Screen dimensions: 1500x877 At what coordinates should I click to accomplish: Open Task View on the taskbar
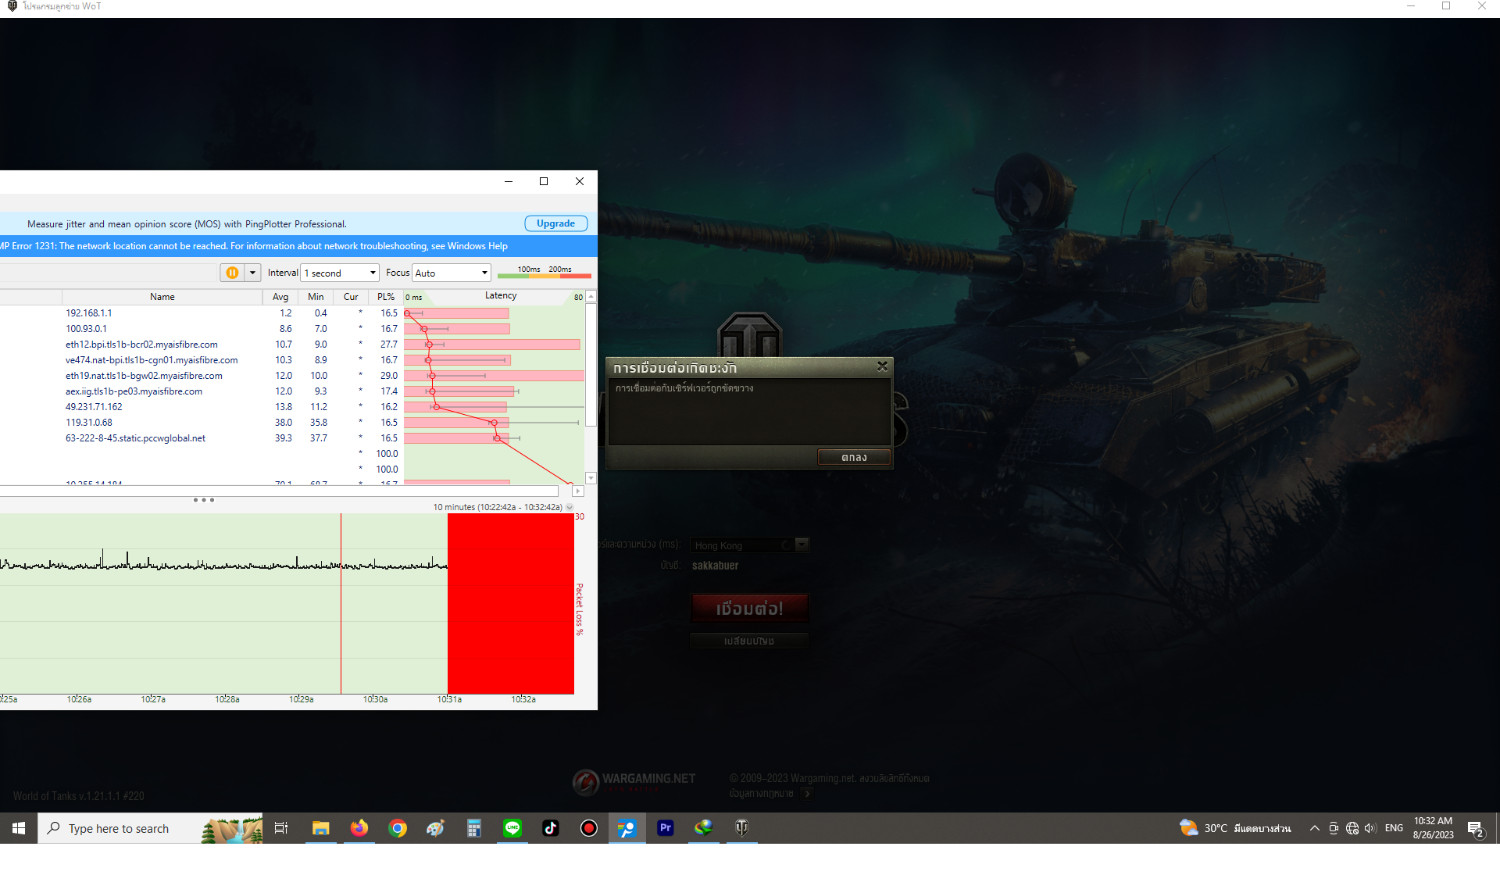click(x=281, y=828)
